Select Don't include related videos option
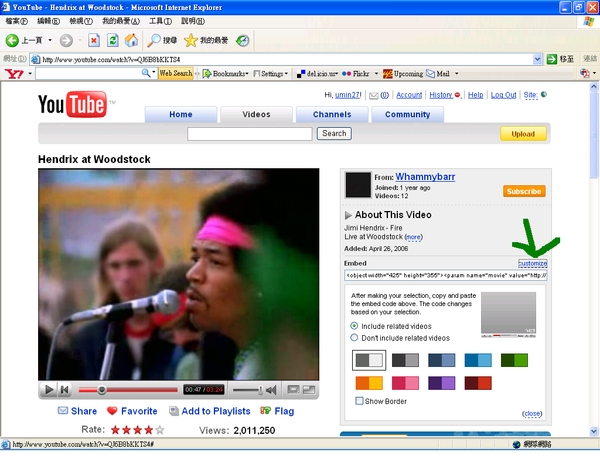The width and height of the screenshot is (600, 469). coord(354,338)
